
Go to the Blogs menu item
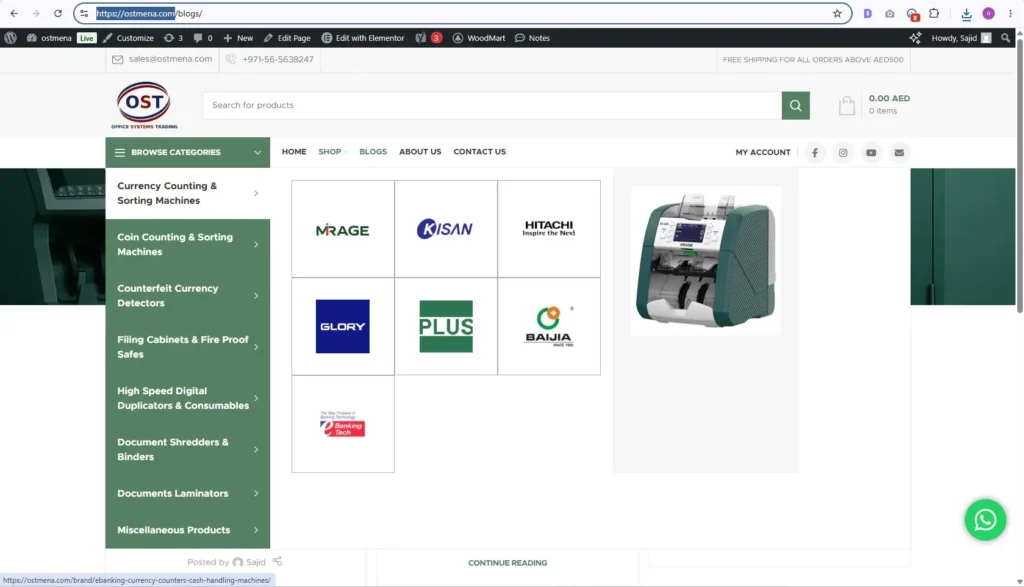click(373, 151)
